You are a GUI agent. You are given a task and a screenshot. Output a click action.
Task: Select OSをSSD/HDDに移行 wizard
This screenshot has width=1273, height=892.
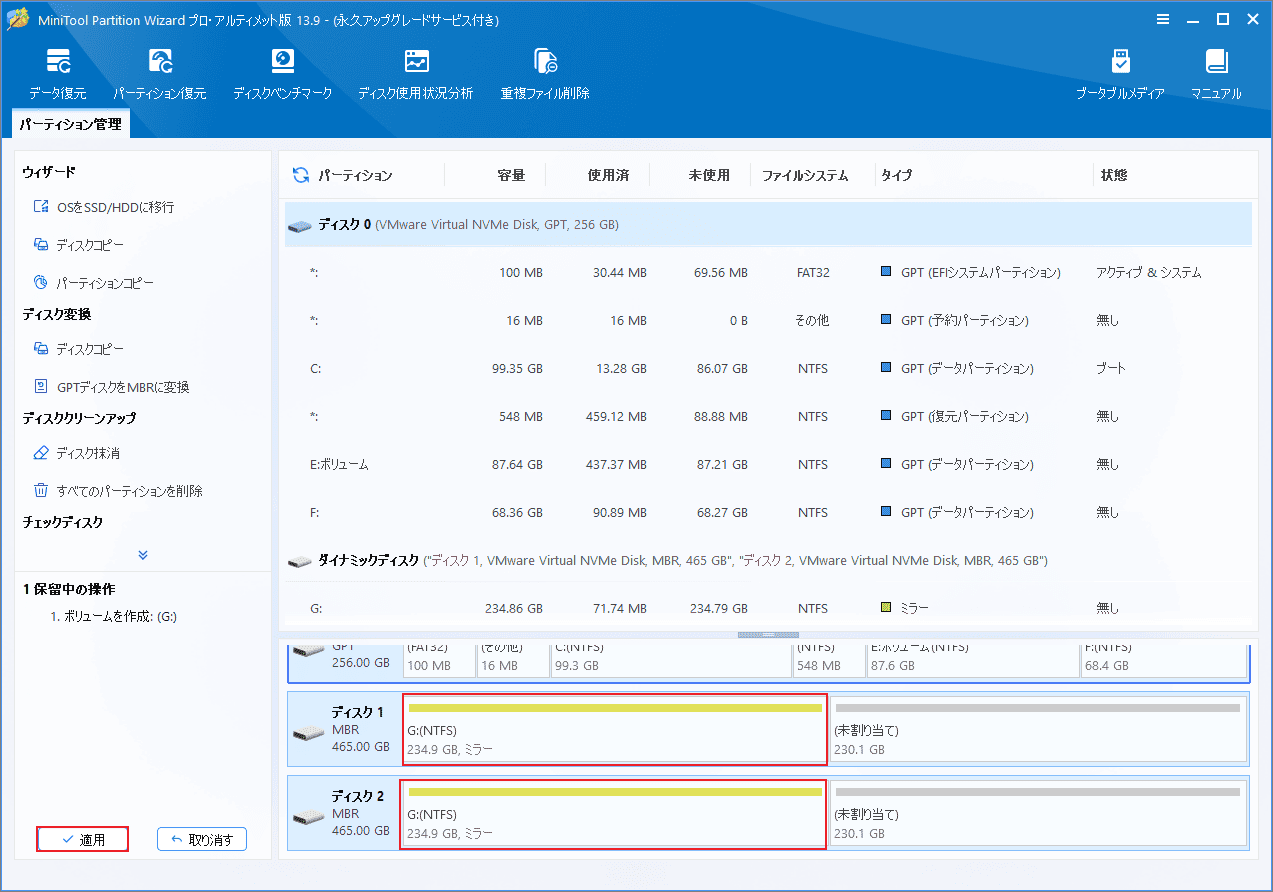(104, 207)
